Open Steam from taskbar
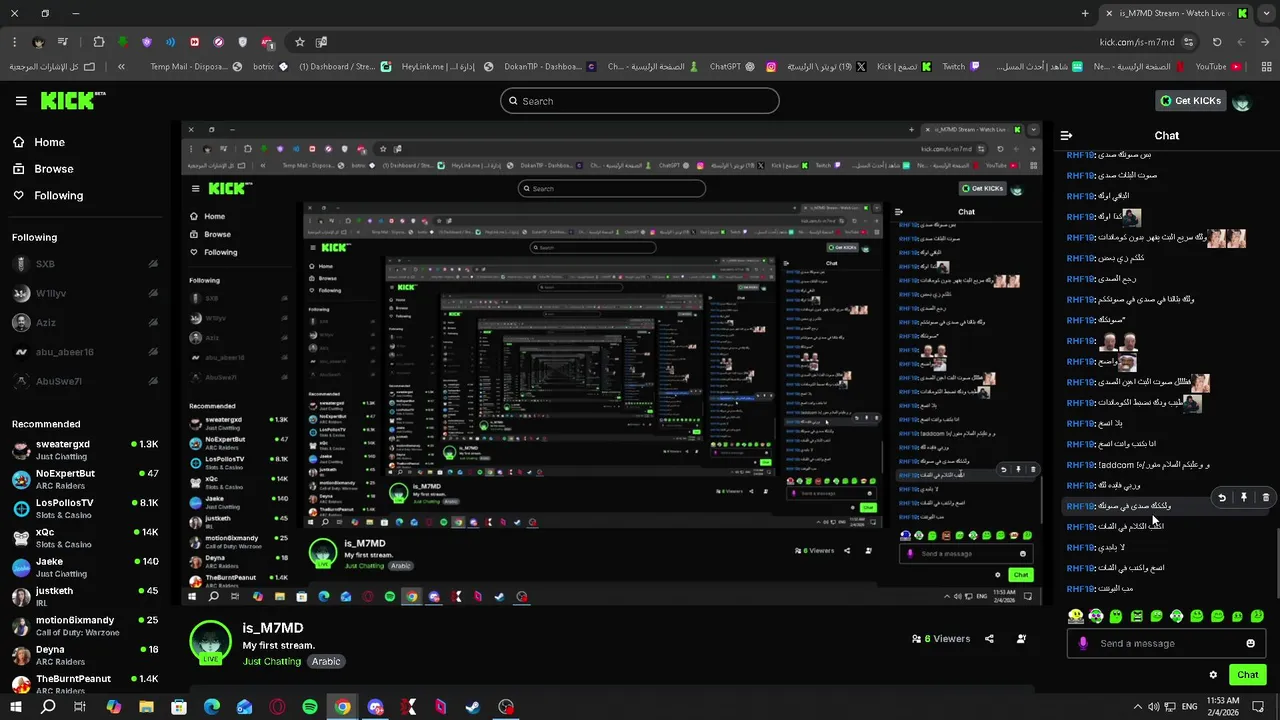 coord(473,707)
